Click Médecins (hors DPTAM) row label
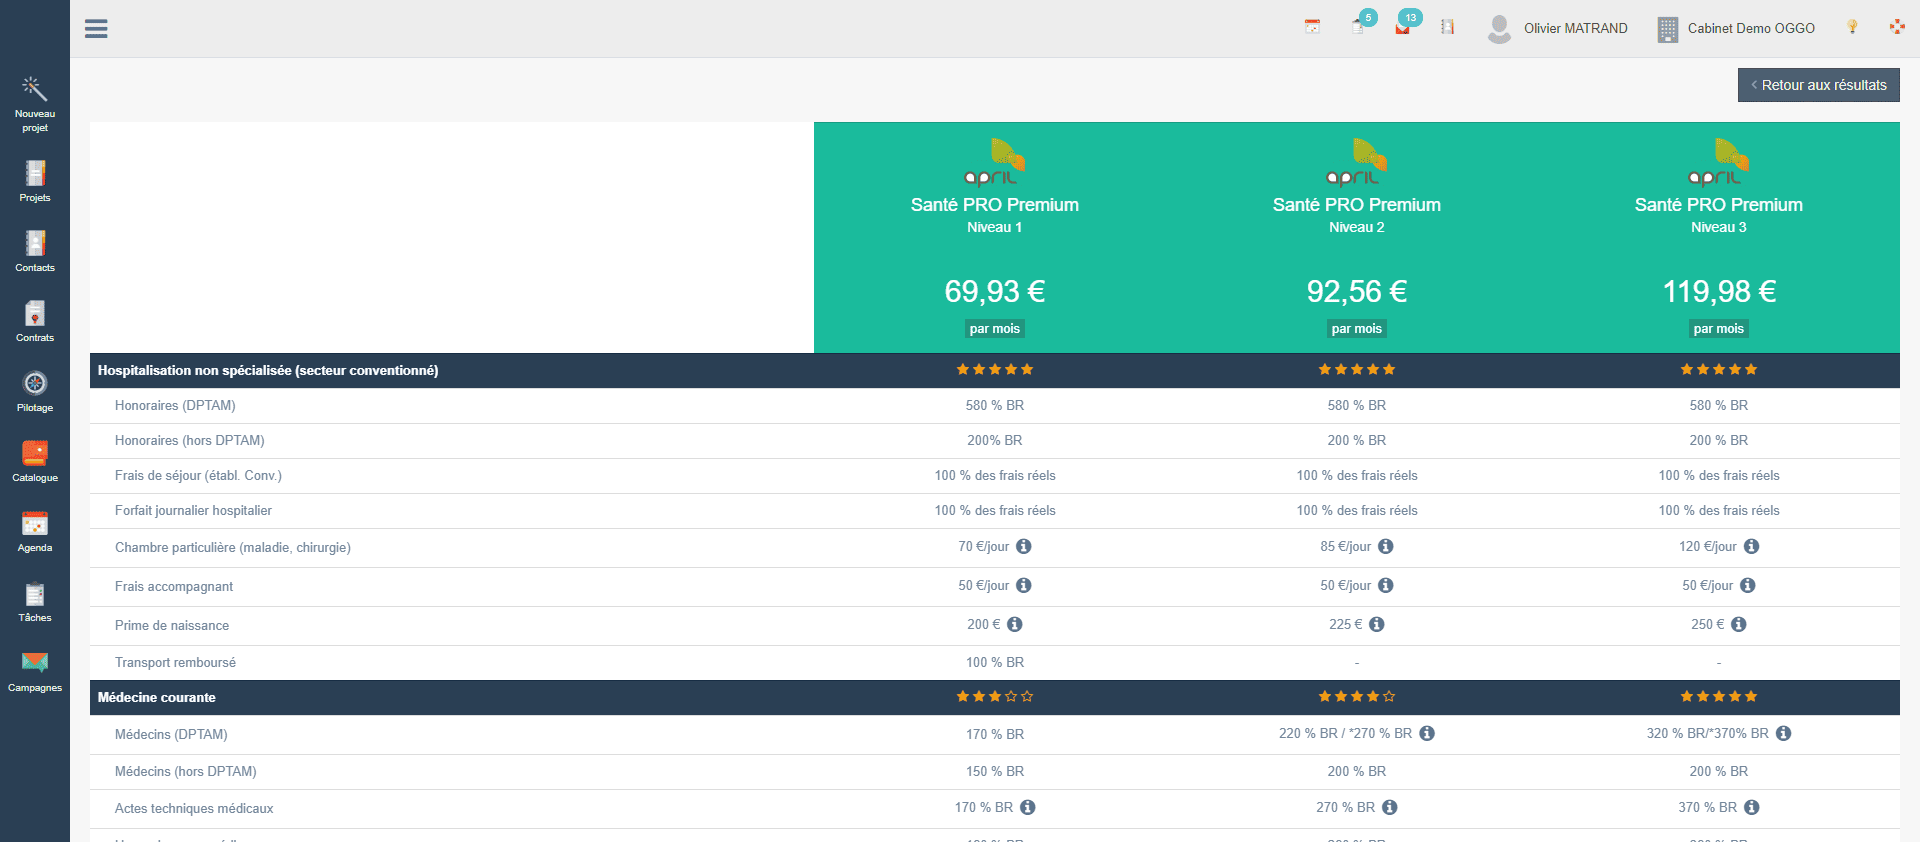Image resolution: width=1920 pixels, height=842 pixels. click(186, 771)
